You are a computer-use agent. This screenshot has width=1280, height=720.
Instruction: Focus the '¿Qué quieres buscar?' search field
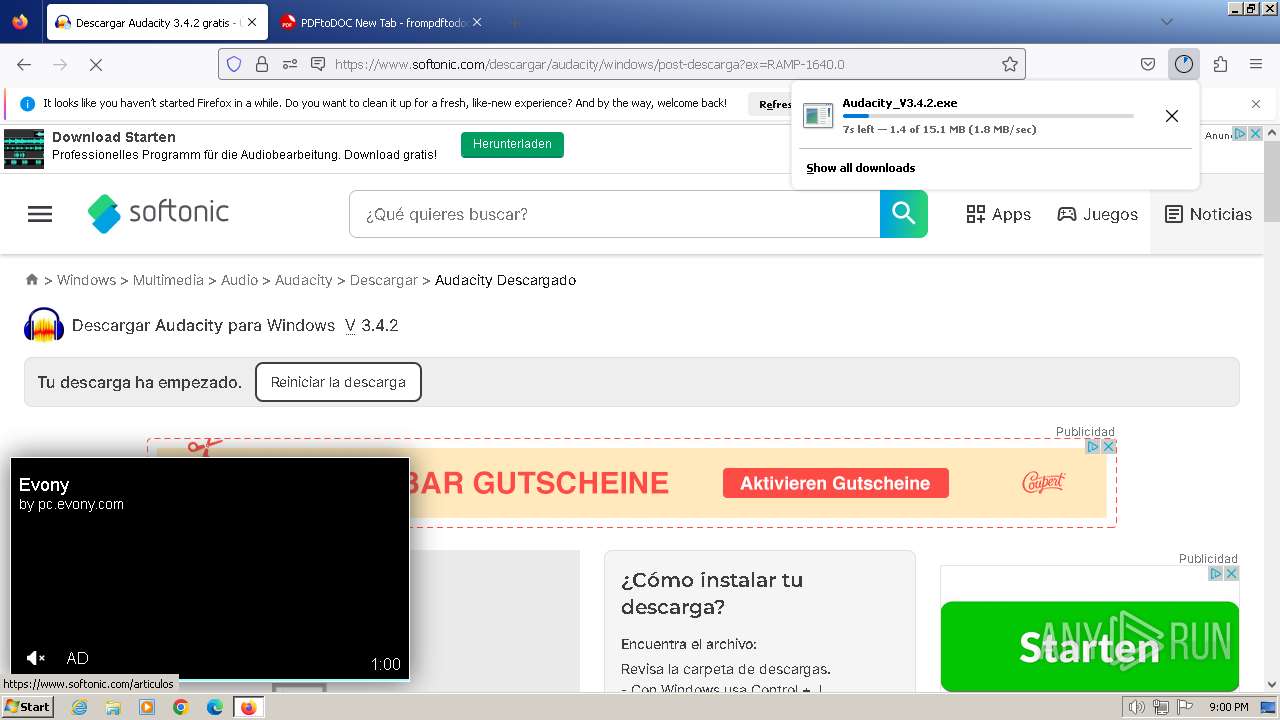[x=614, y=214]
